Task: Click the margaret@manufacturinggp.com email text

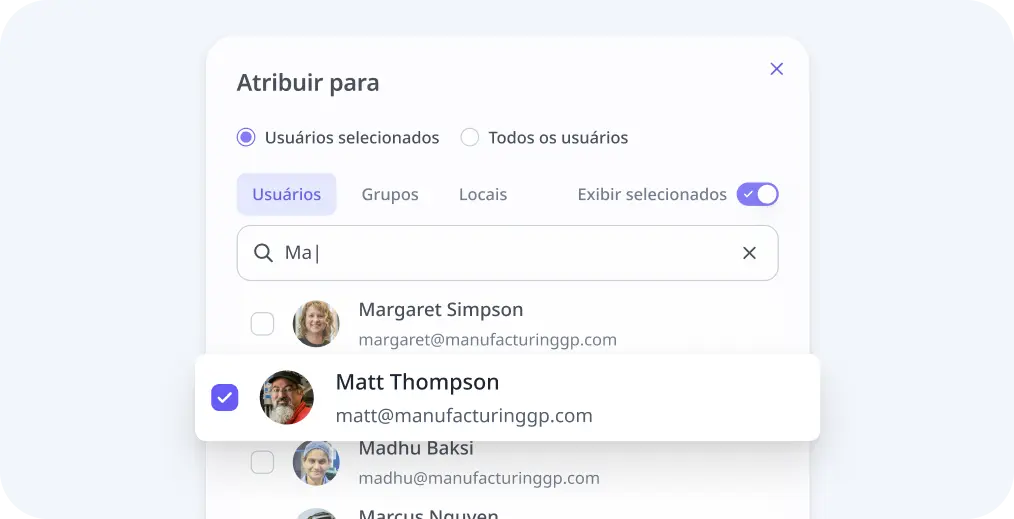Action: (x=487, y=340)
